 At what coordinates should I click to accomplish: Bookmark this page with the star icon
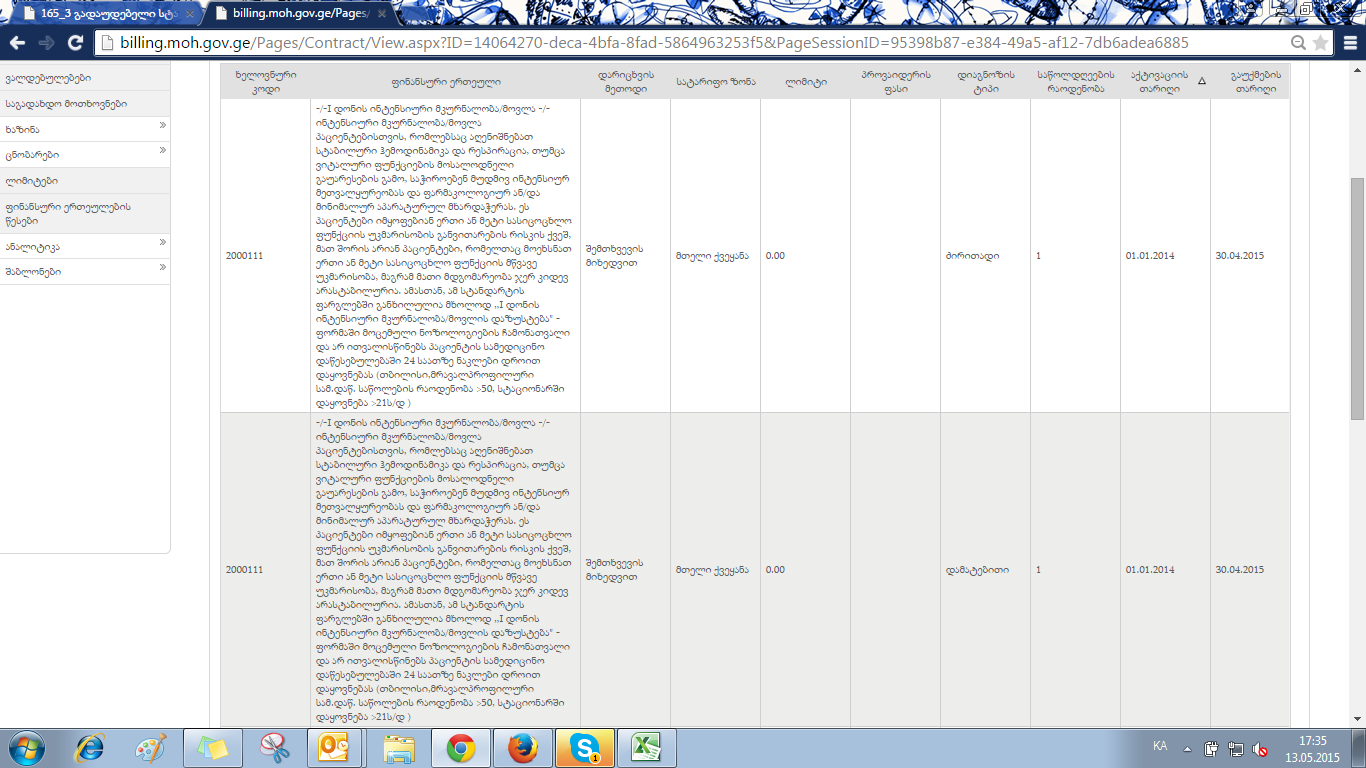tap(1320, 43)
